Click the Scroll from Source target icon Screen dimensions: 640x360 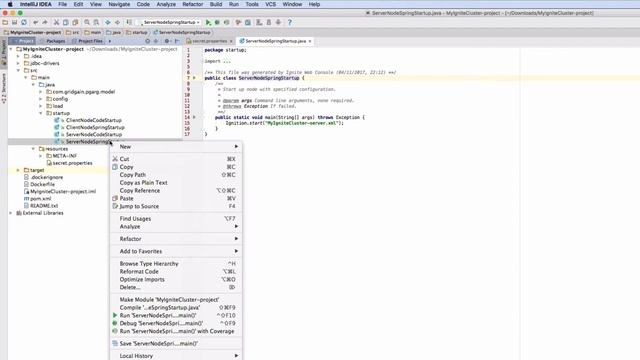148,41
